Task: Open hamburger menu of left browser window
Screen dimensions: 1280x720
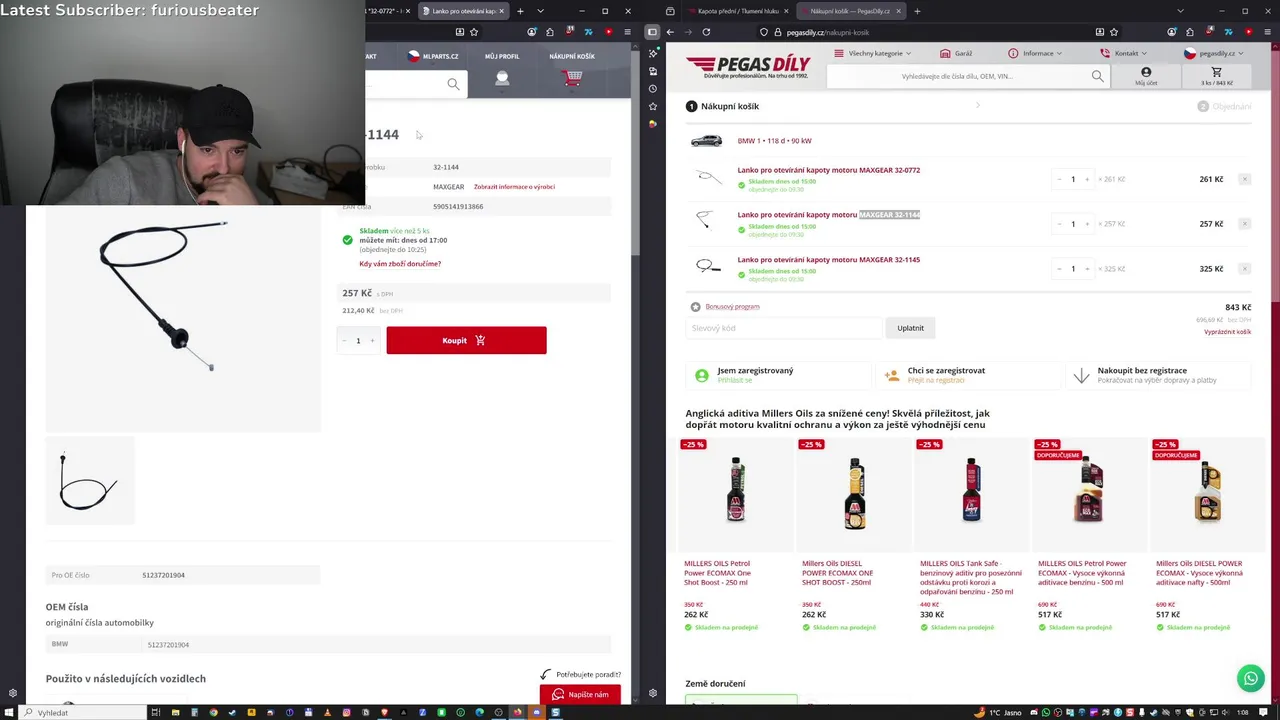Action: pos(627,32)
